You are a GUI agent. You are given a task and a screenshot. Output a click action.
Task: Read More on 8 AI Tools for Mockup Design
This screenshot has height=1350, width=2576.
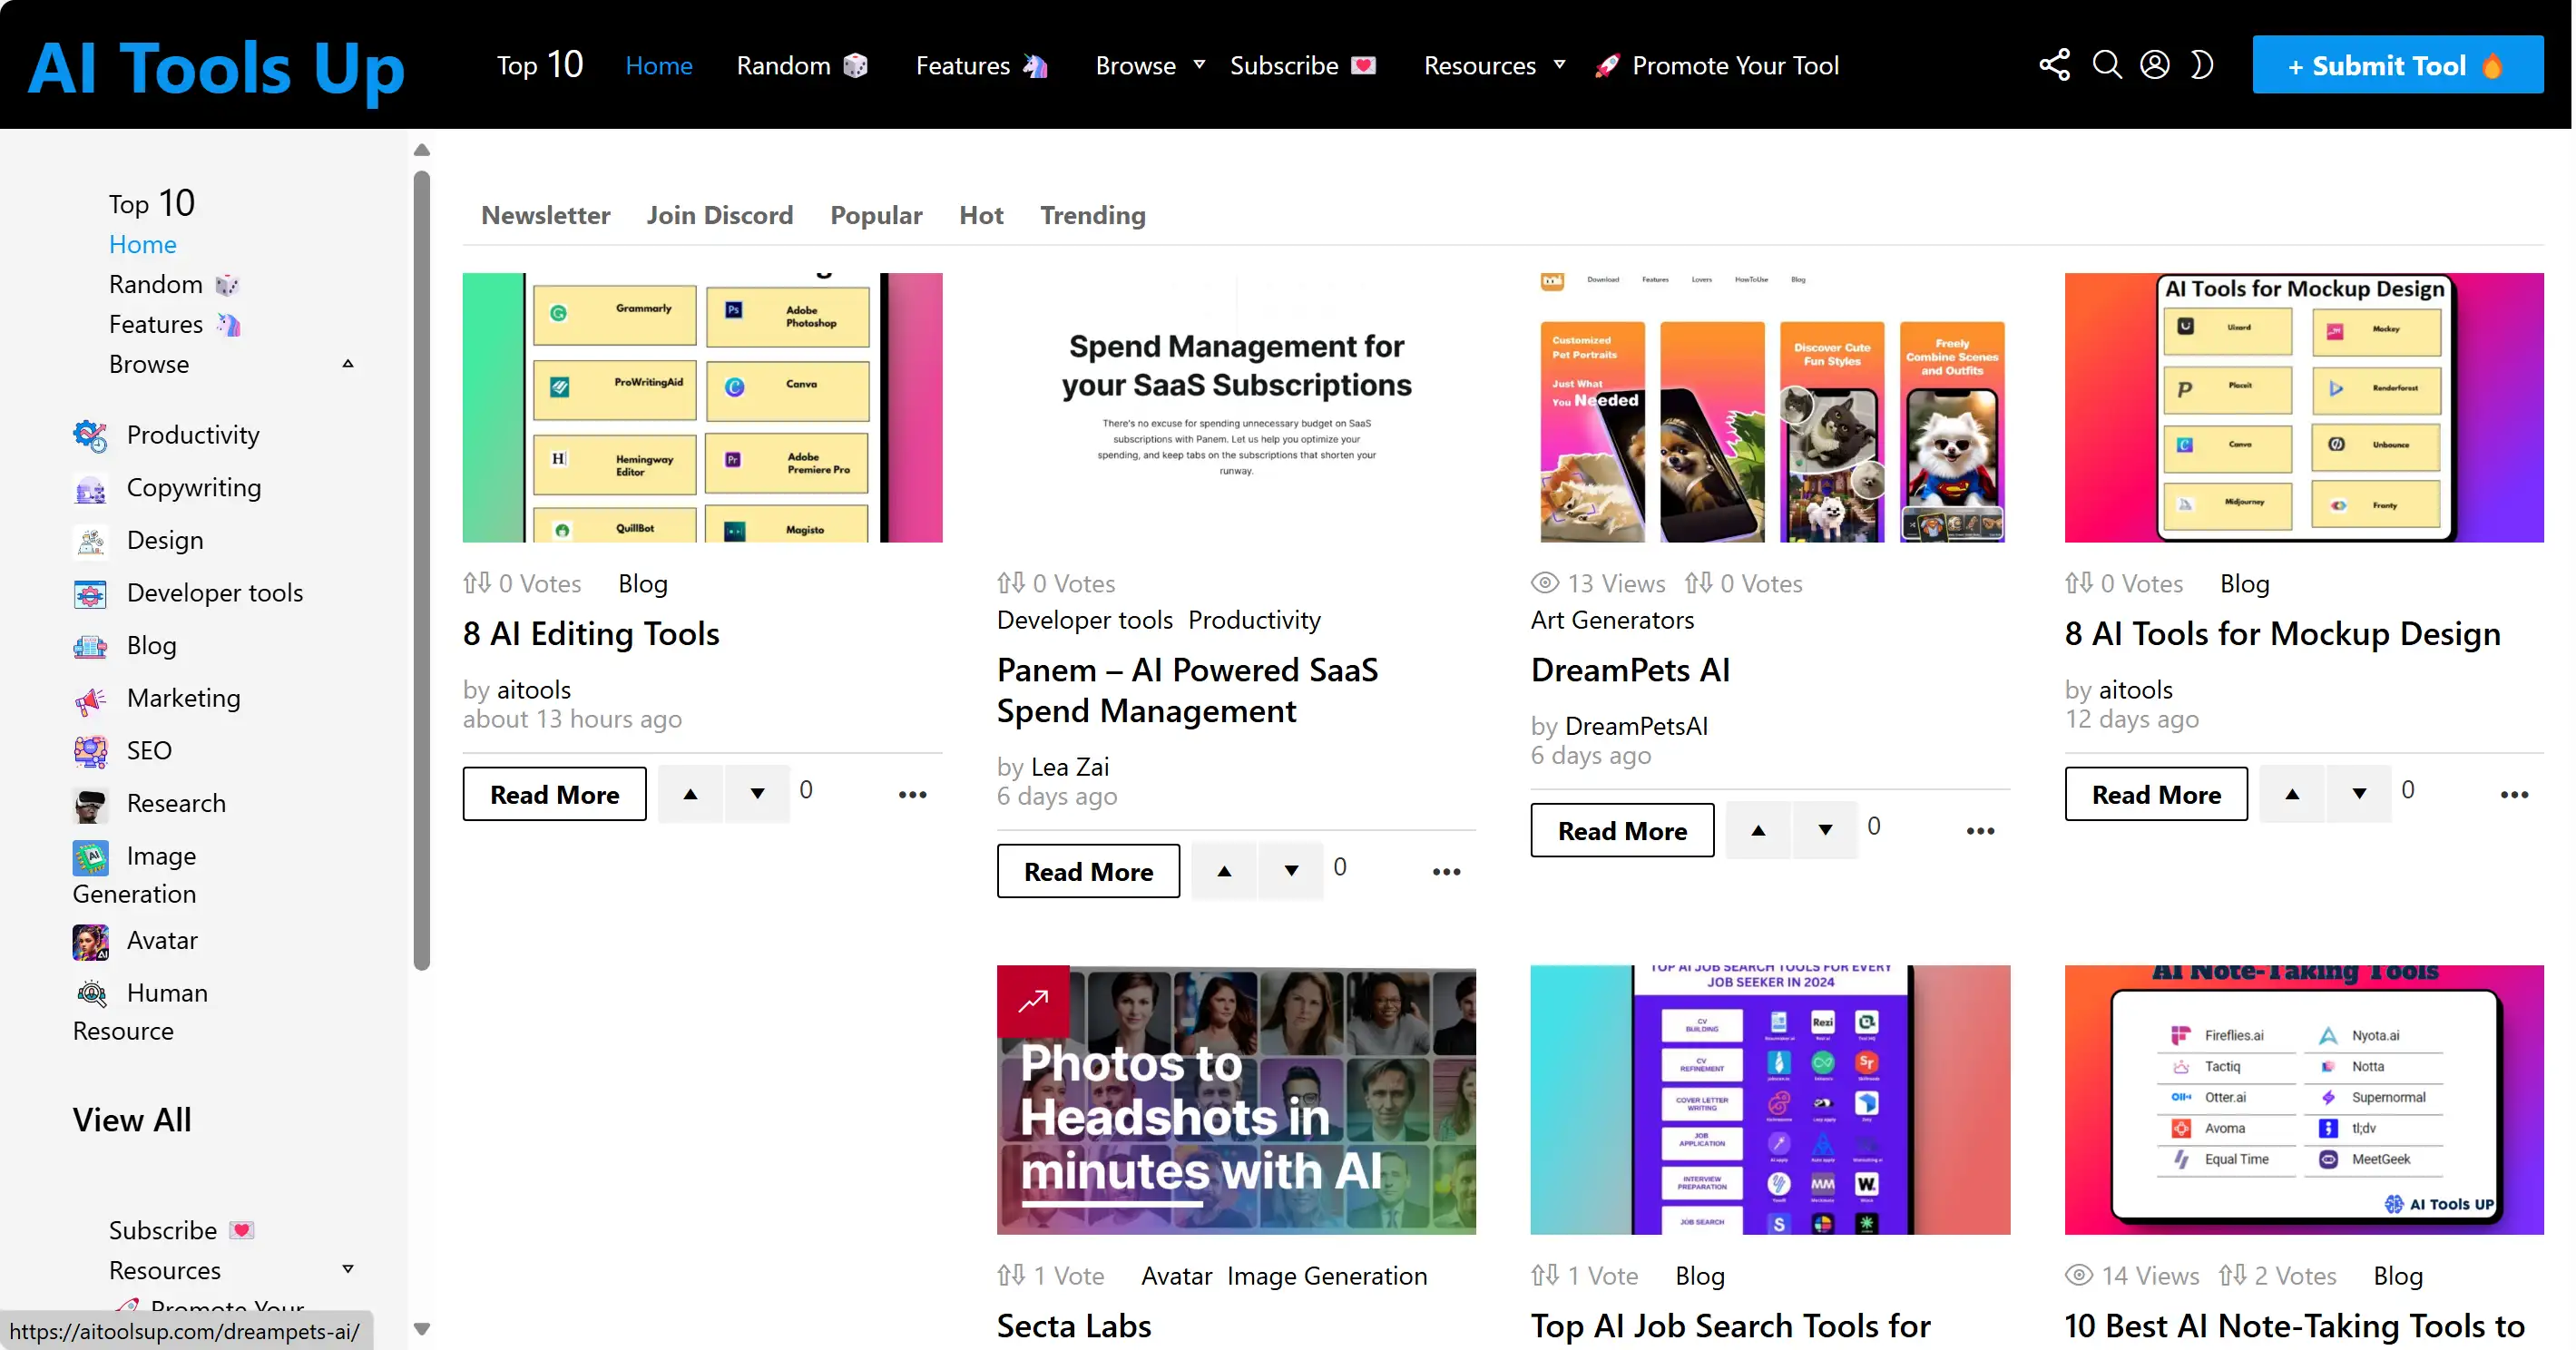click(2156, 794)
